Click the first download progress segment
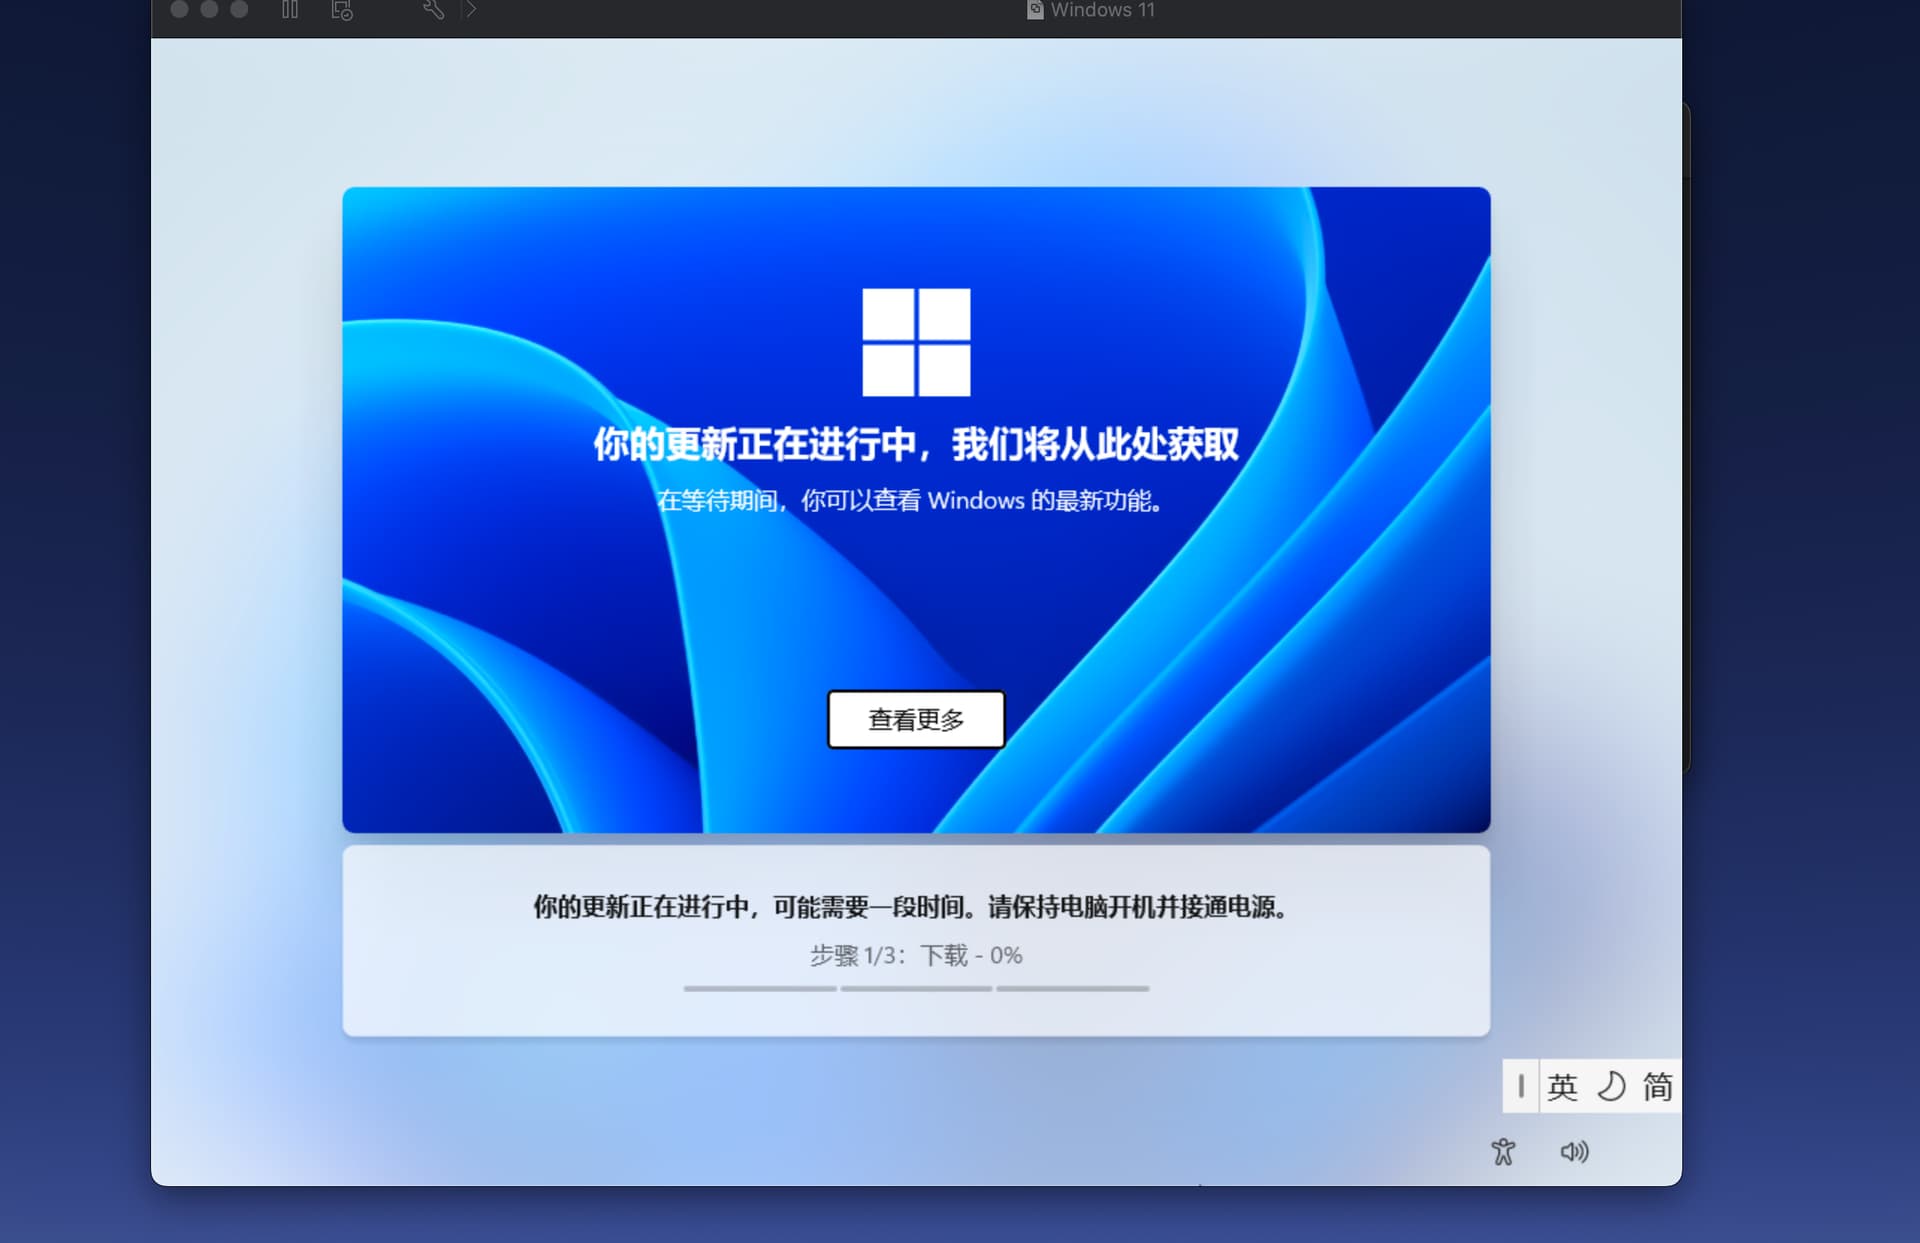This screenshot has height=1243, width=1920. click(760, 988)
